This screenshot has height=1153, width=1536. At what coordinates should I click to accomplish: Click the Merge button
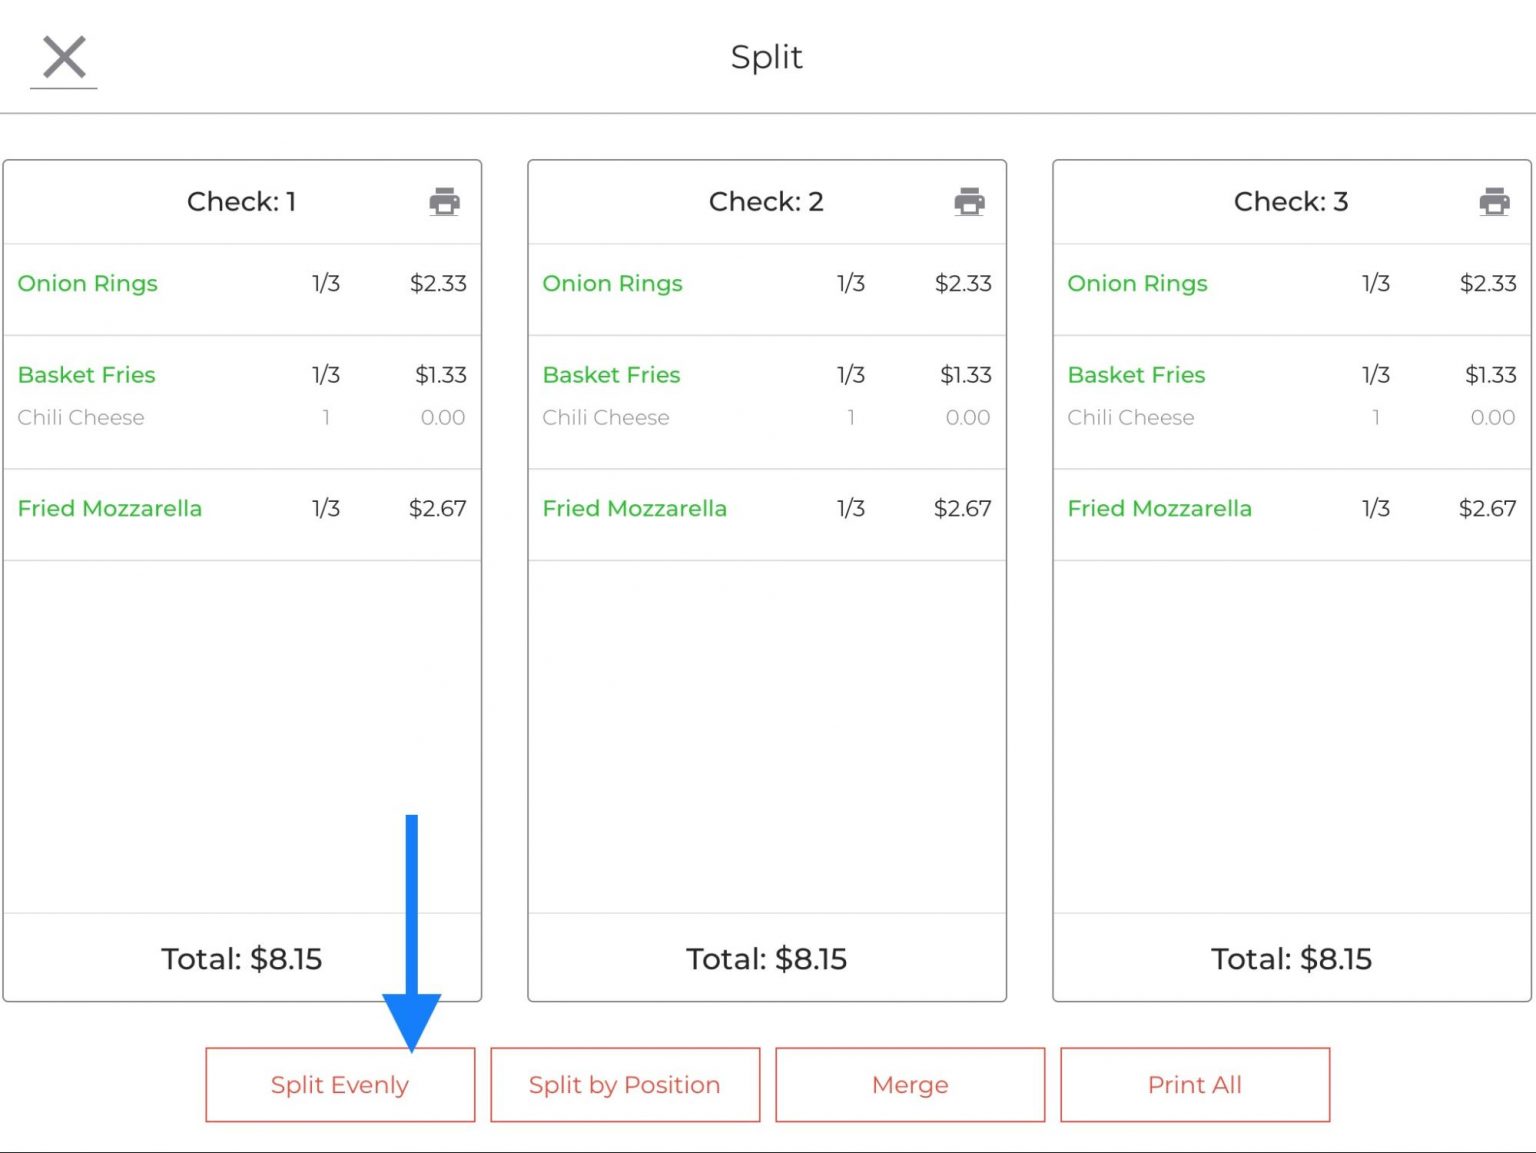(909, 1084)
